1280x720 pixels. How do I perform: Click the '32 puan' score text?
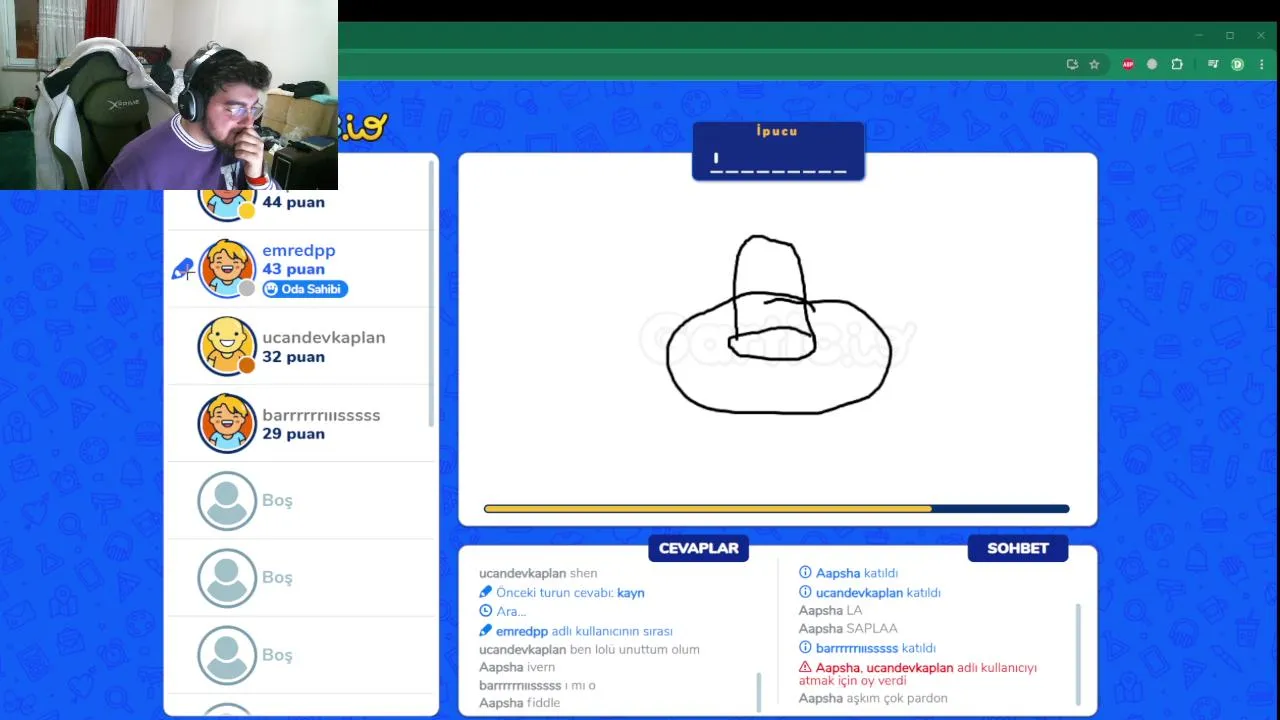293,357
